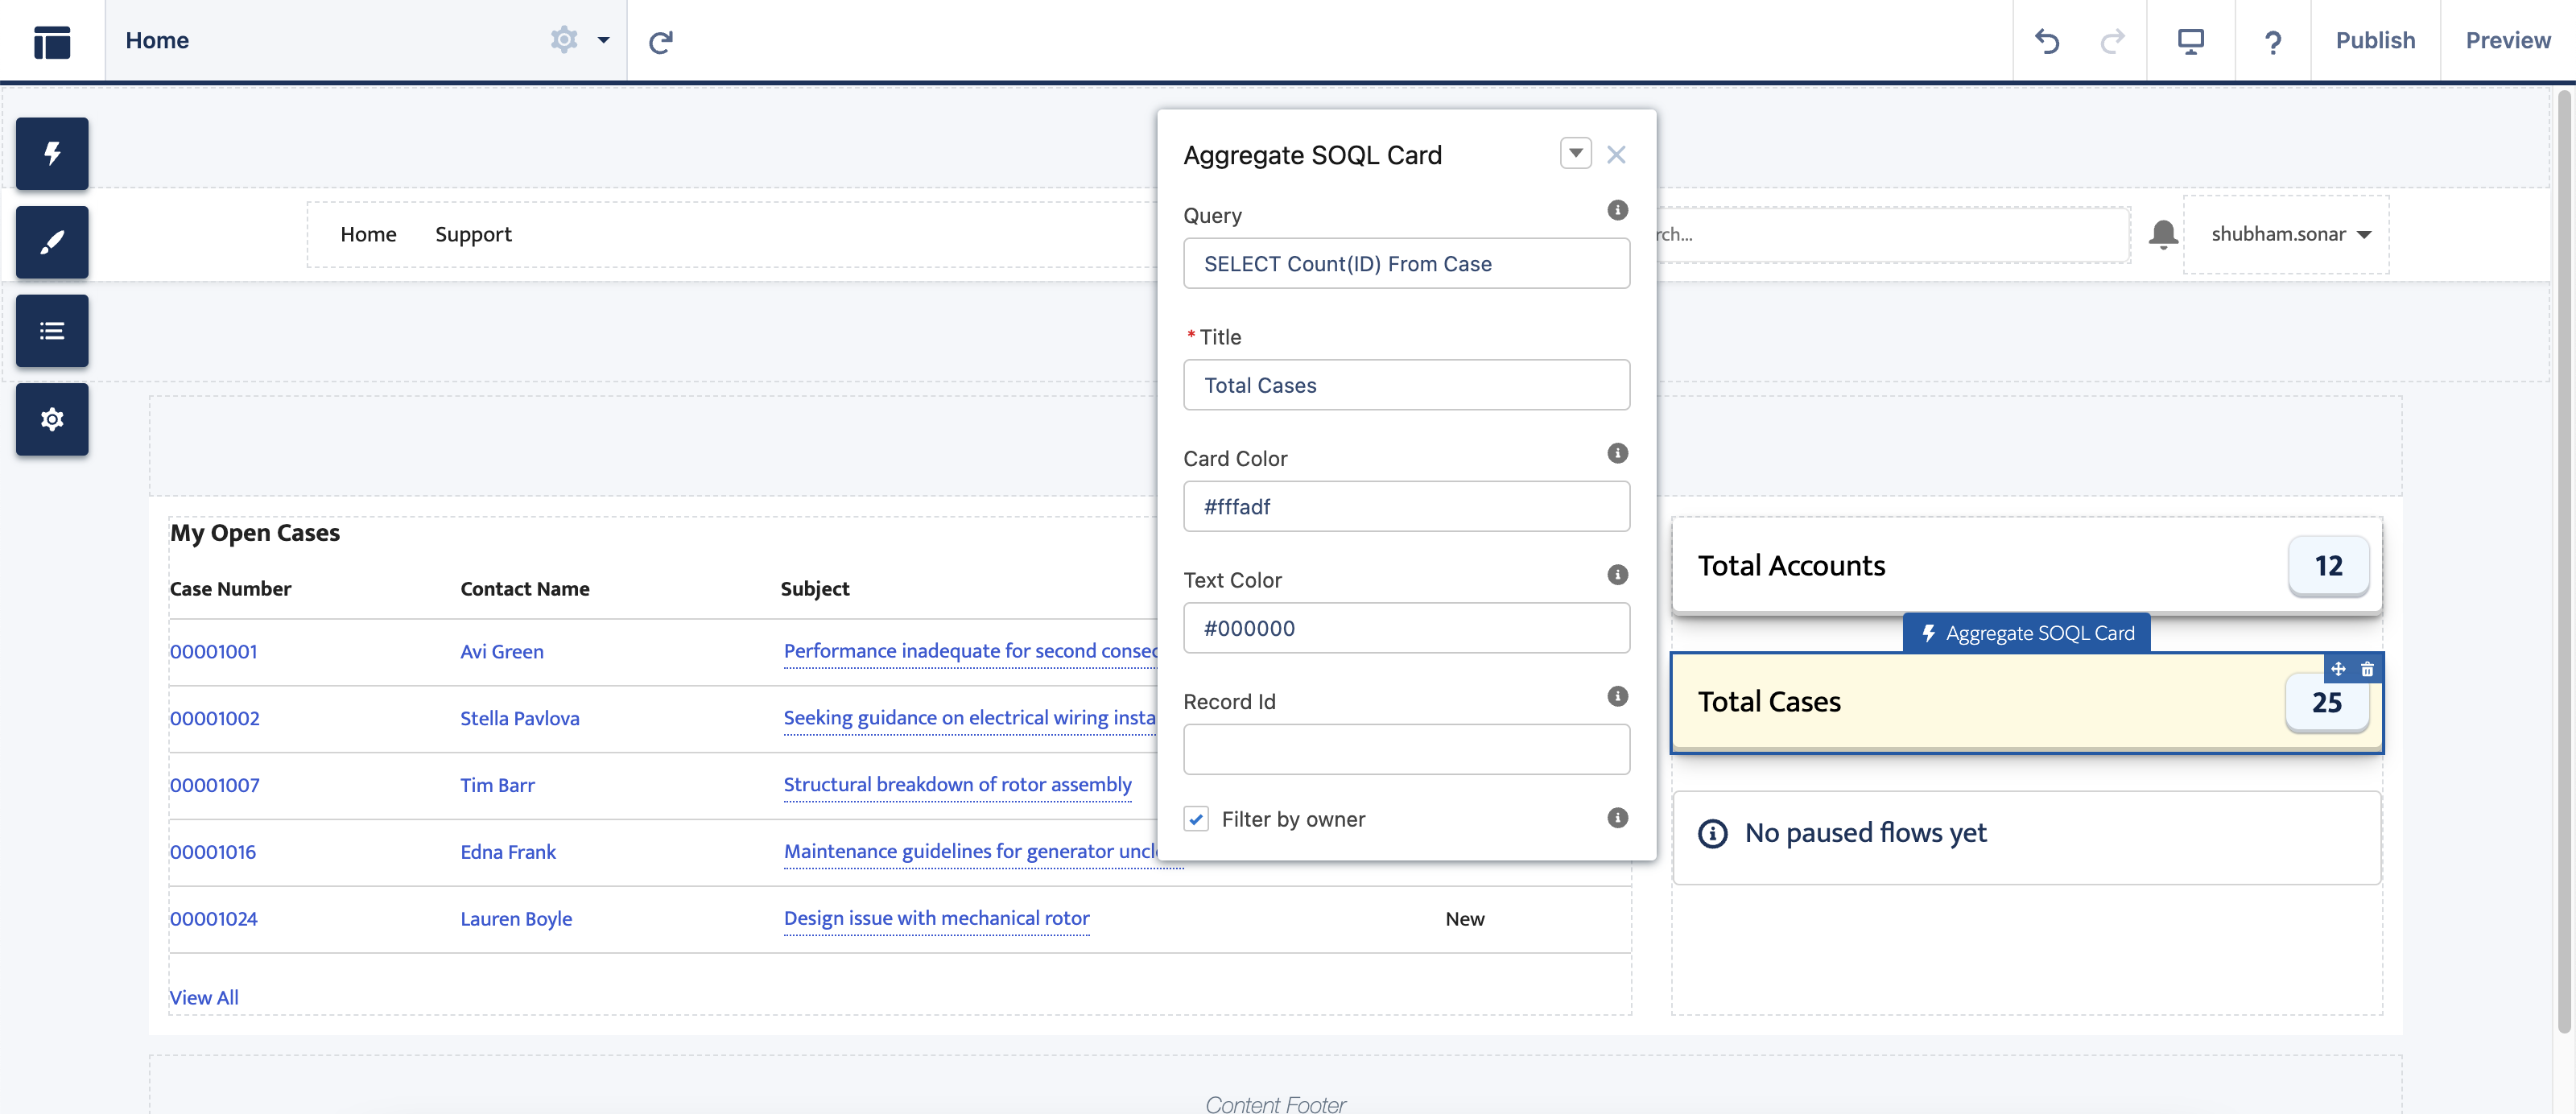Show info tooltip for Filter by owner

pos(1617,818)
